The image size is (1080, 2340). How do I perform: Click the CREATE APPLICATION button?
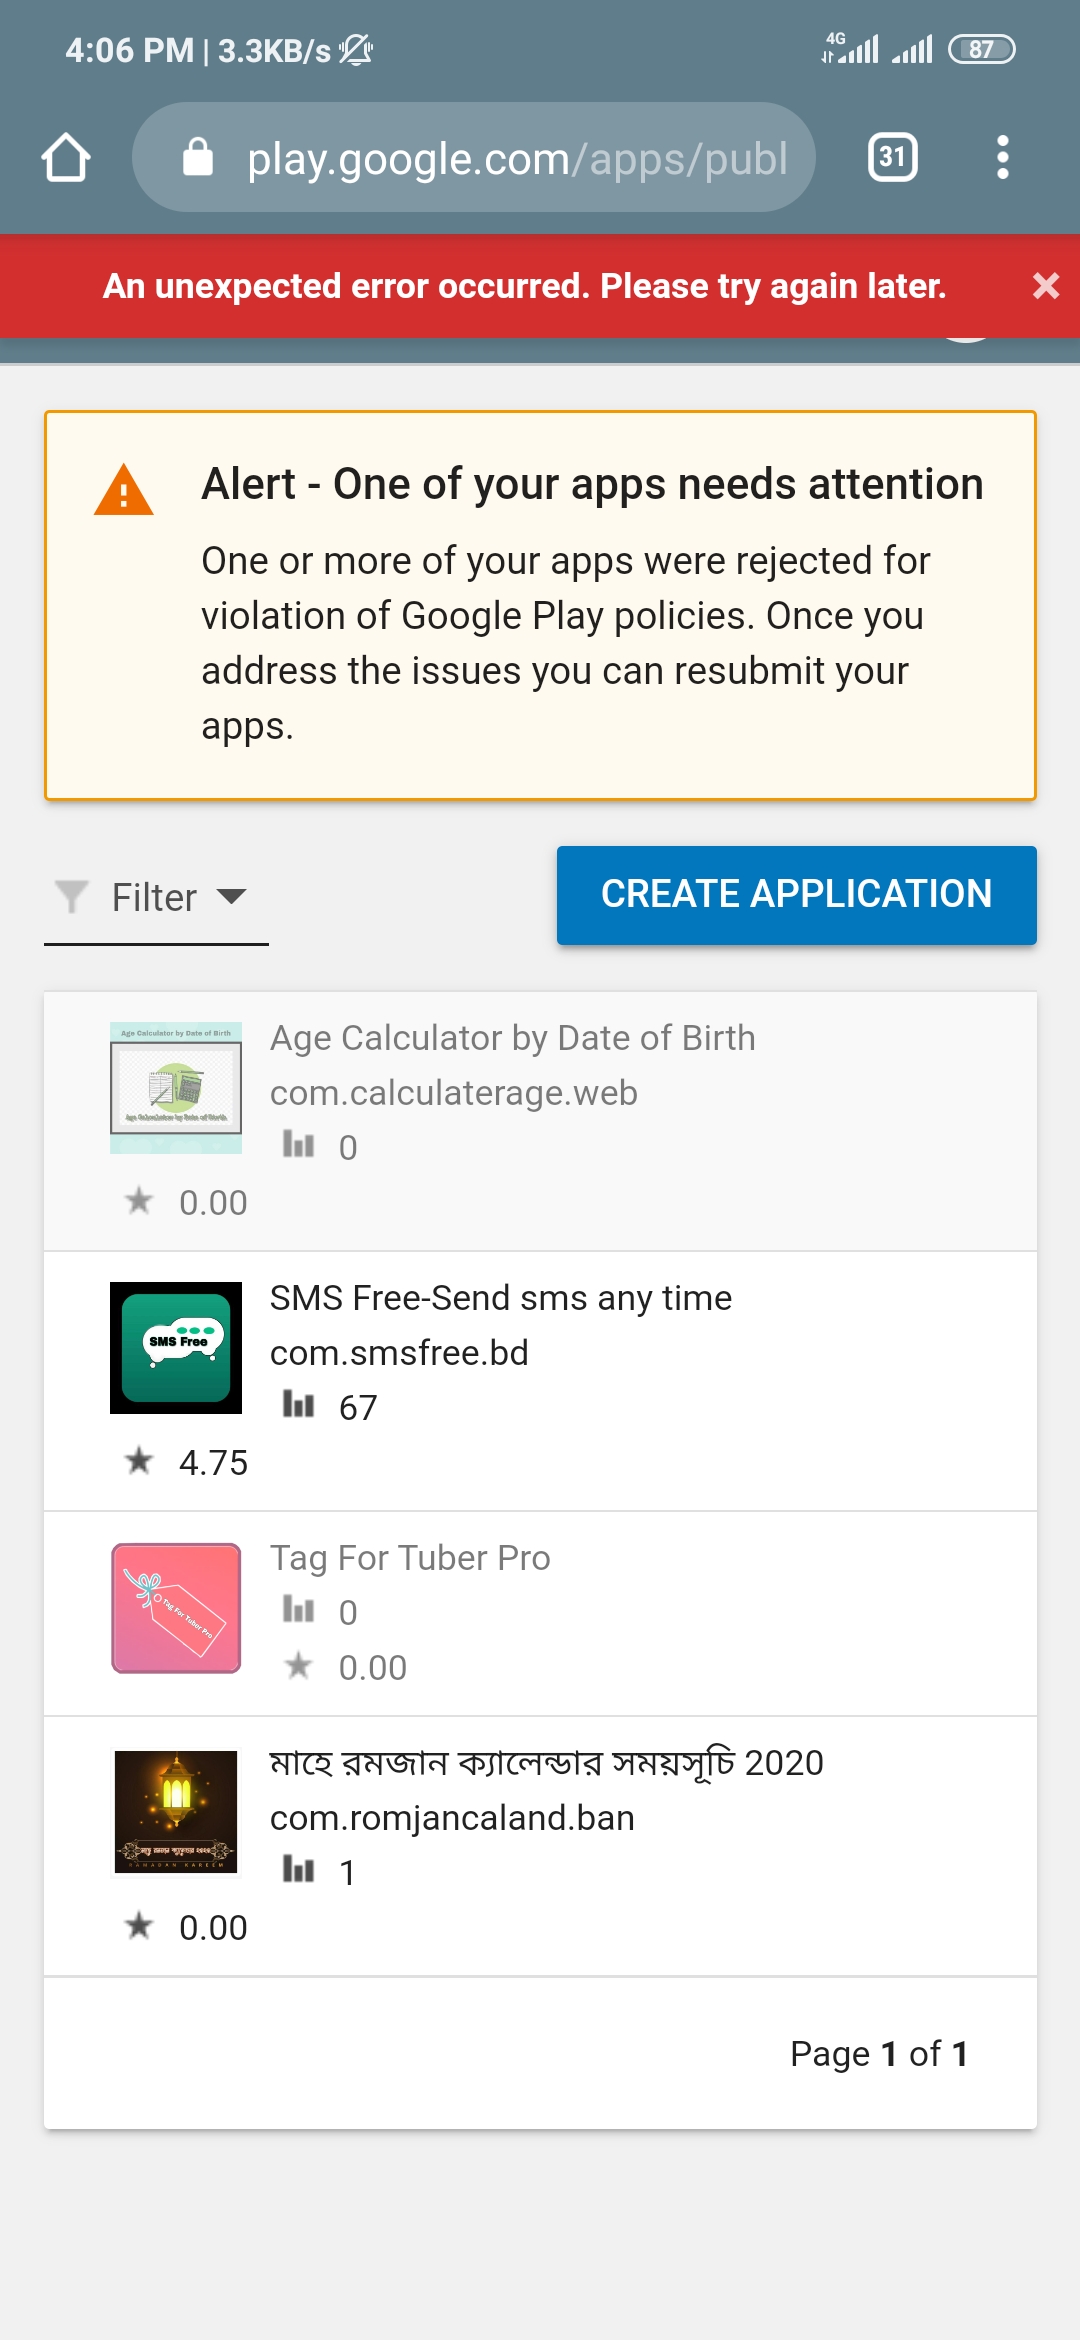click(x=796, y=894)
